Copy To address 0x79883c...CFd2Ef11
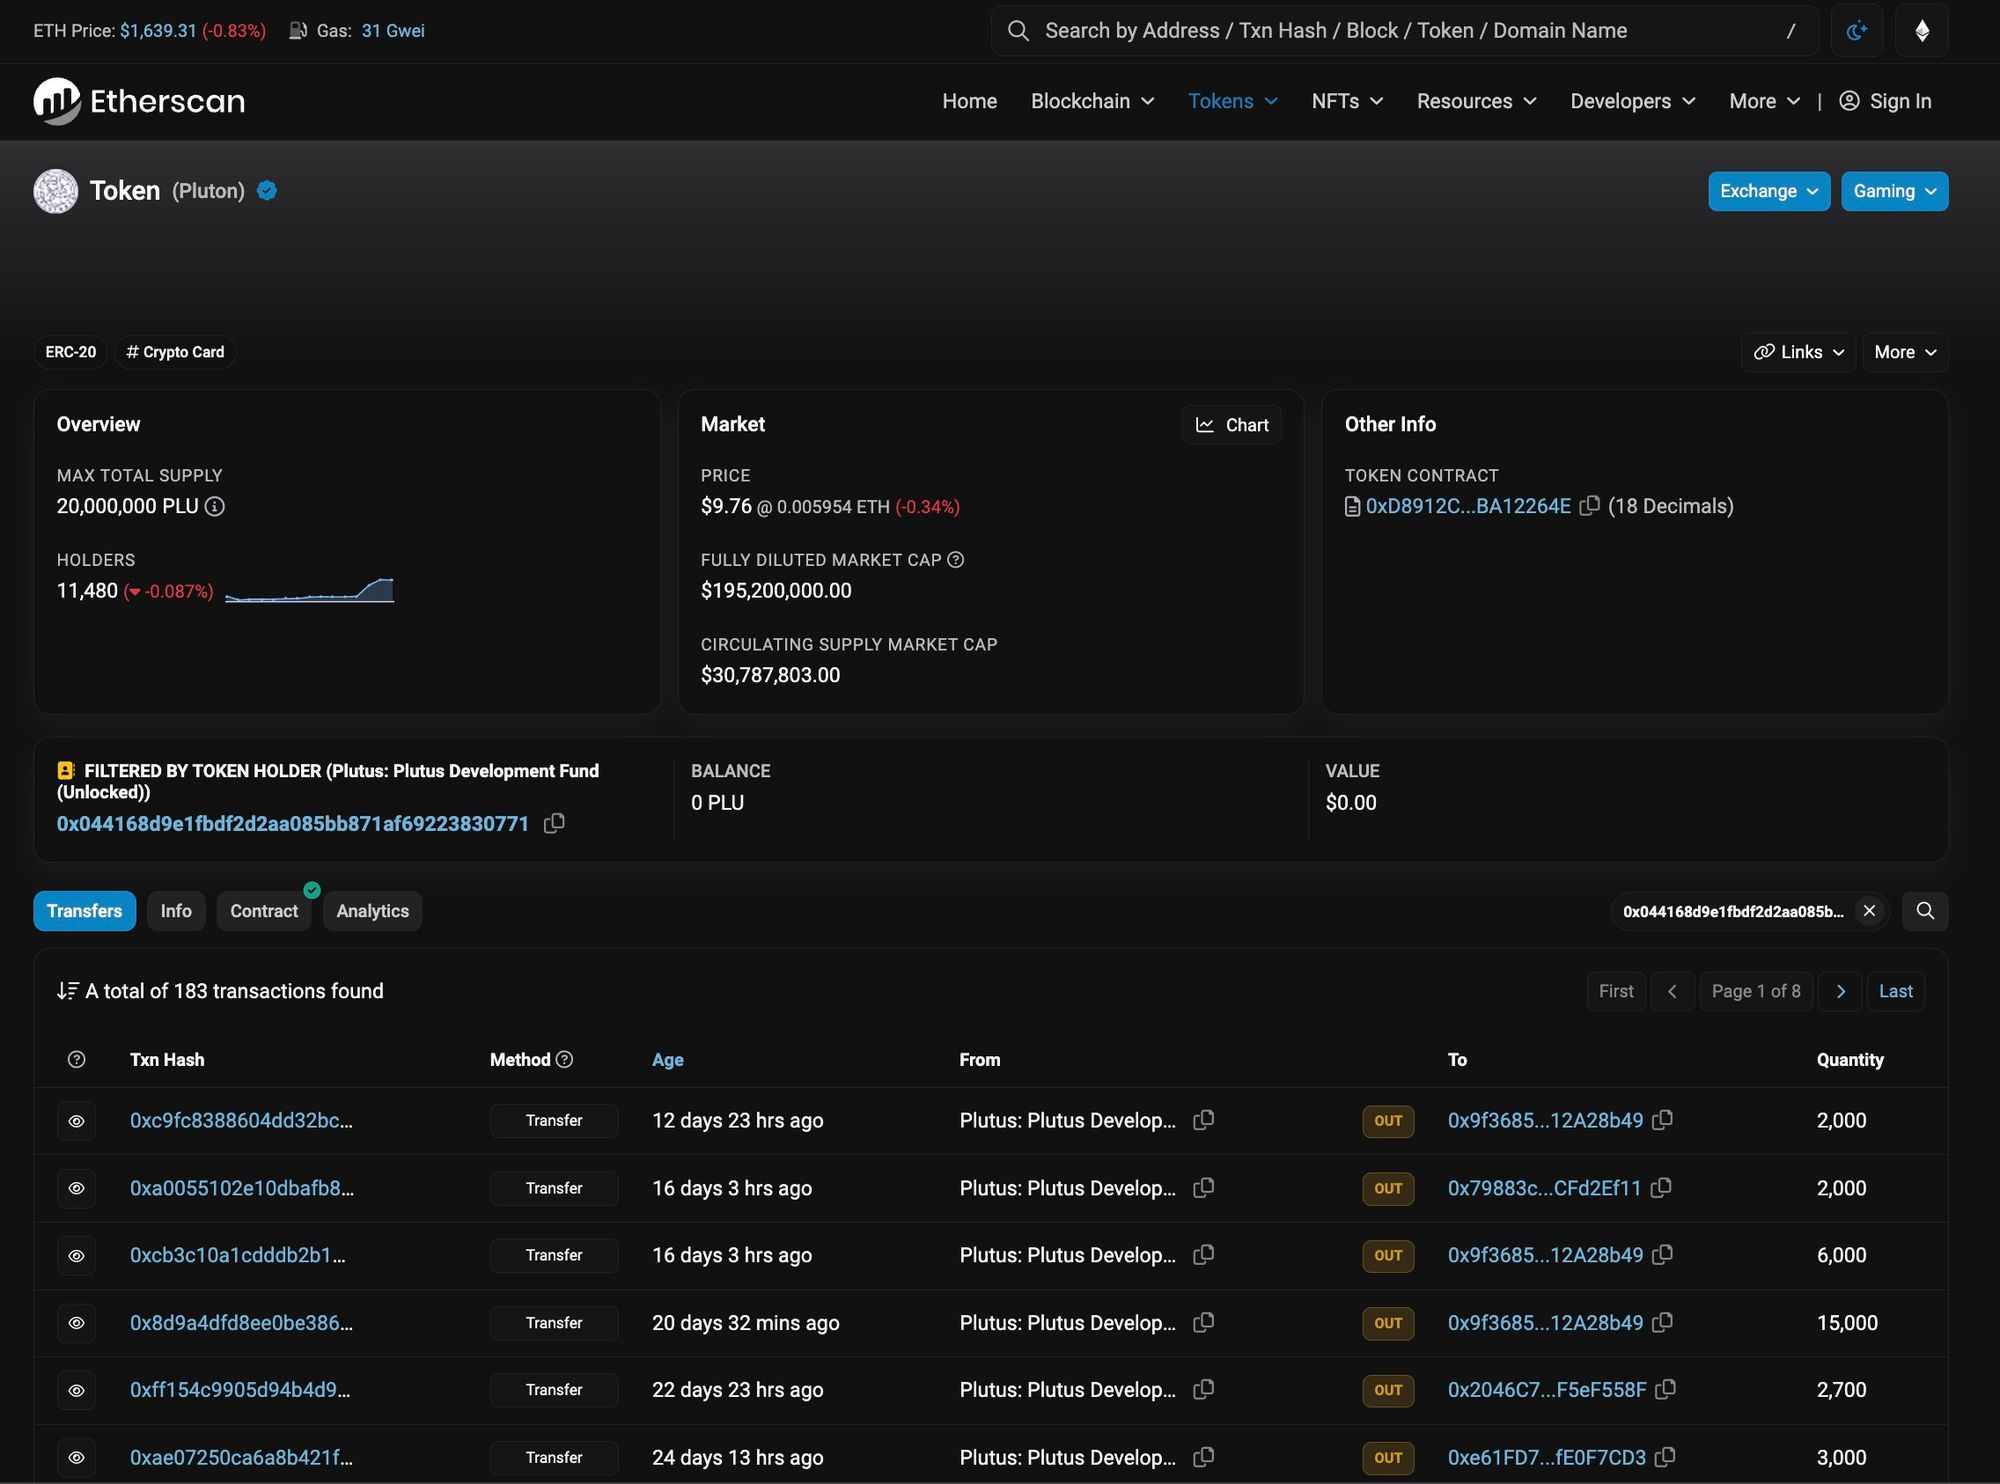Screen dimensions: 2000x1484 point(1661,1188)
